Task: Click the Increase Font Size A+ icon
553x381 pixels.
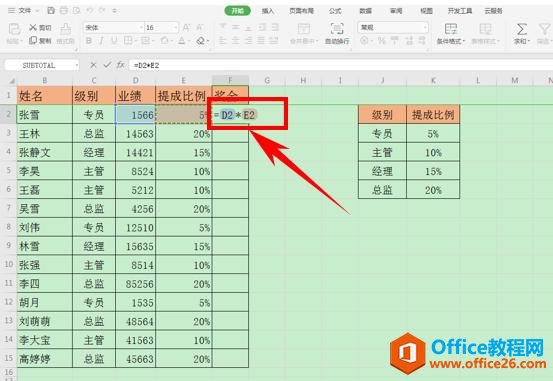Action: point(187,27)
